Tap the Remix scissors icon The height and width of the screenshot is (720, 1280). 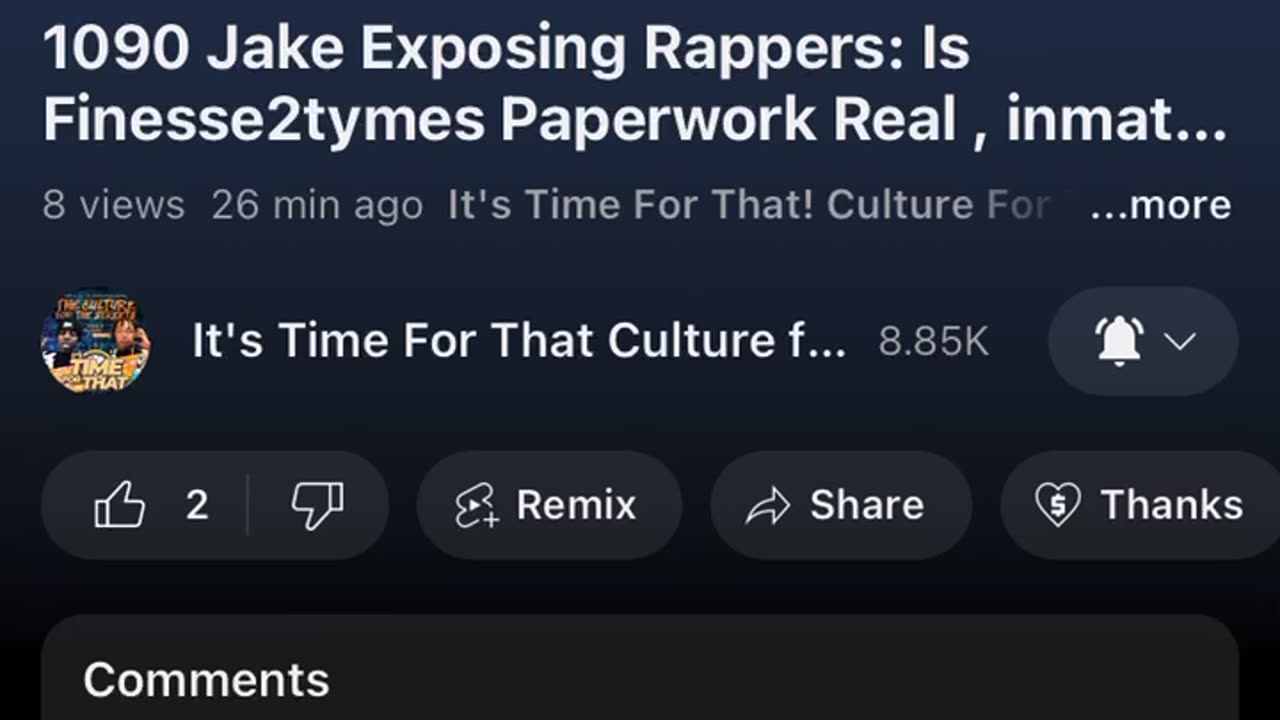tap(476, 506)
